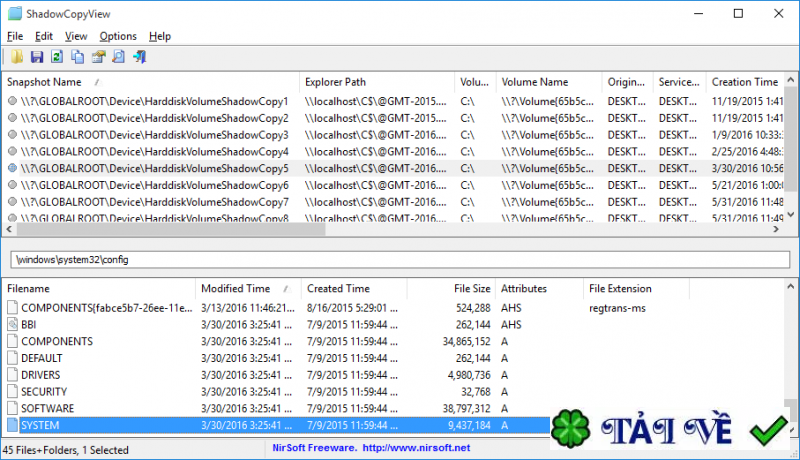Select snapshot HarddiskVolumeShadowCopy2 row

pos(393,118)
